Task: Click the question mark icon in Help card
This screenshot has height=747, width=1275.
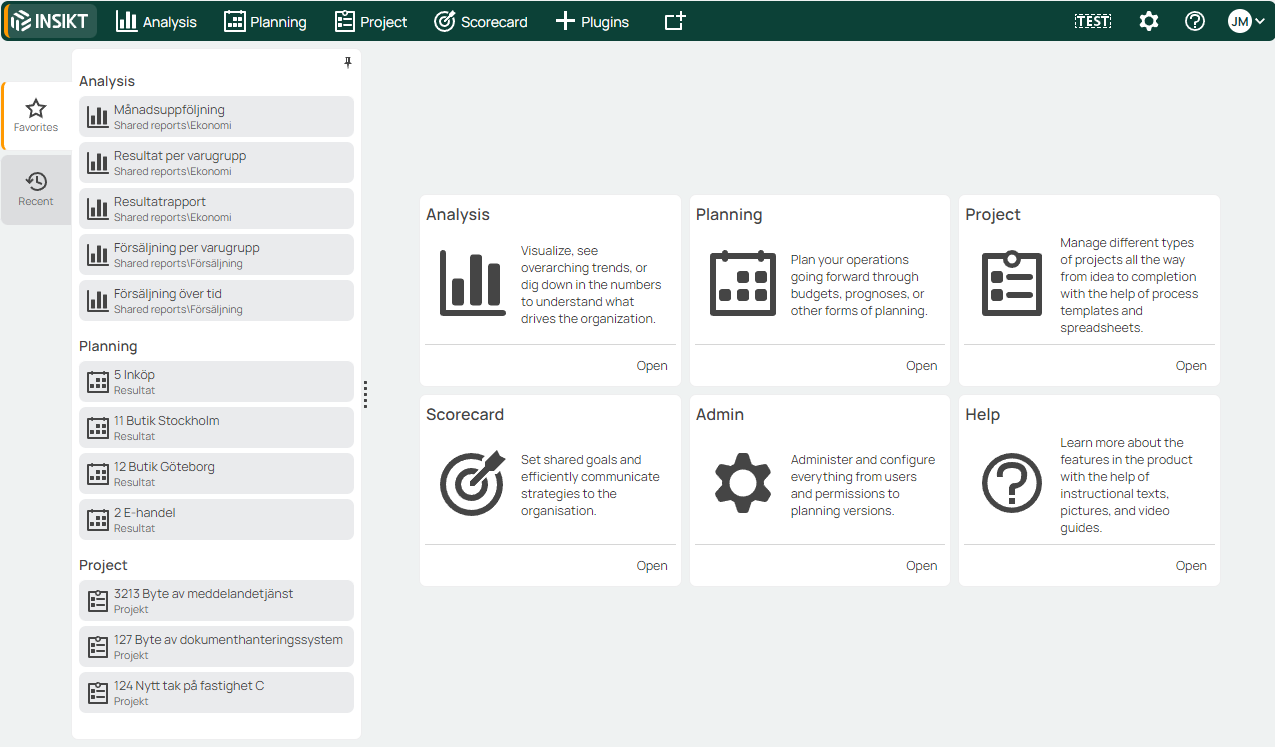Action: pos(1012,484)
